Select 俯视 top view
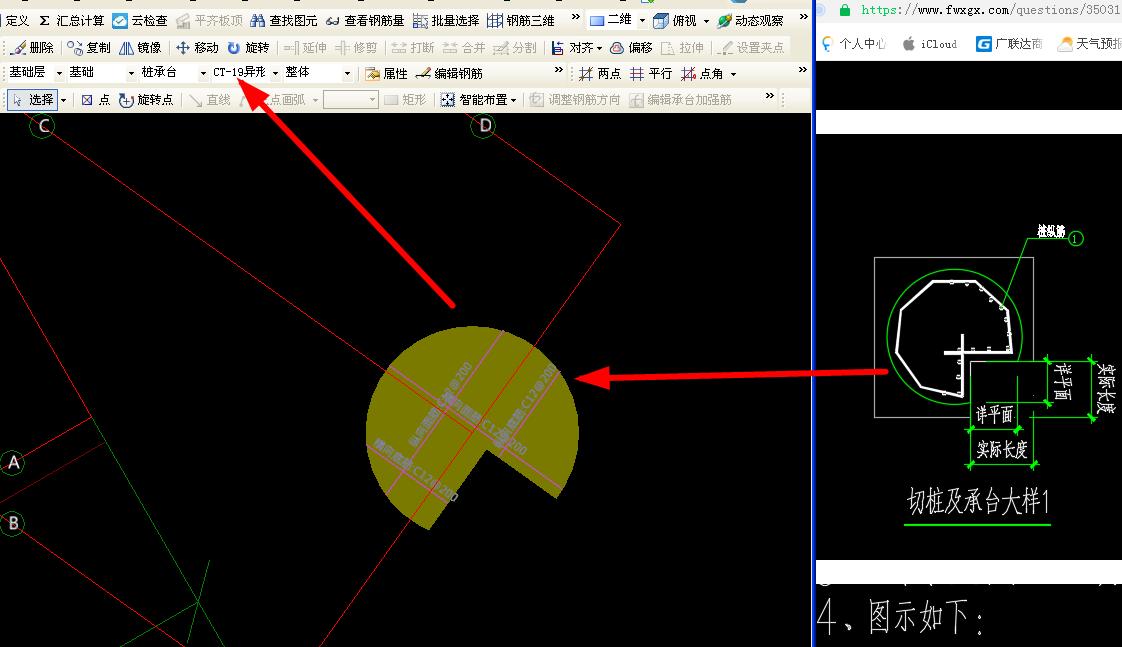Image resolution: width=1122 pixels, height=647 pixels. coord(675,21)
